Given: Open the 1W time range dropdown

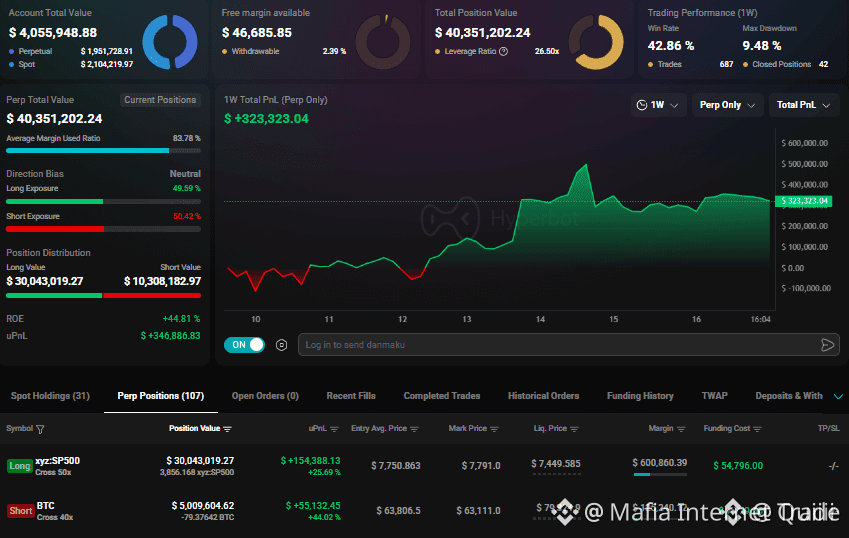Looking at the screenshot, I should [x=658, y=105].
